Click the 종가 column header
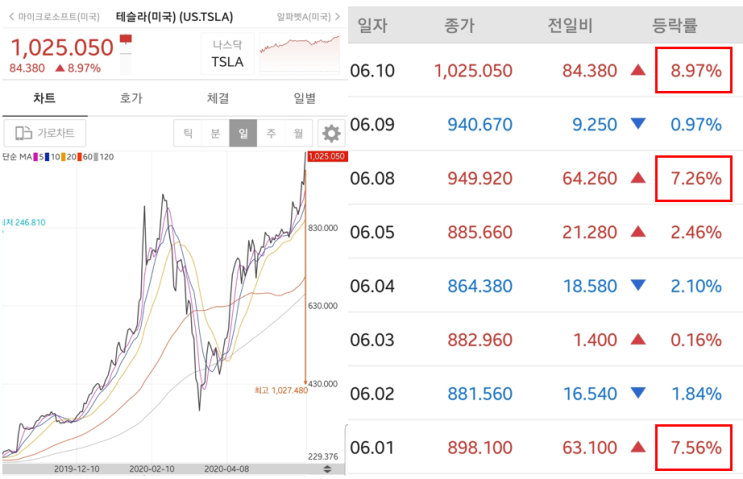The image size is (743, 479). coord(459,25)
